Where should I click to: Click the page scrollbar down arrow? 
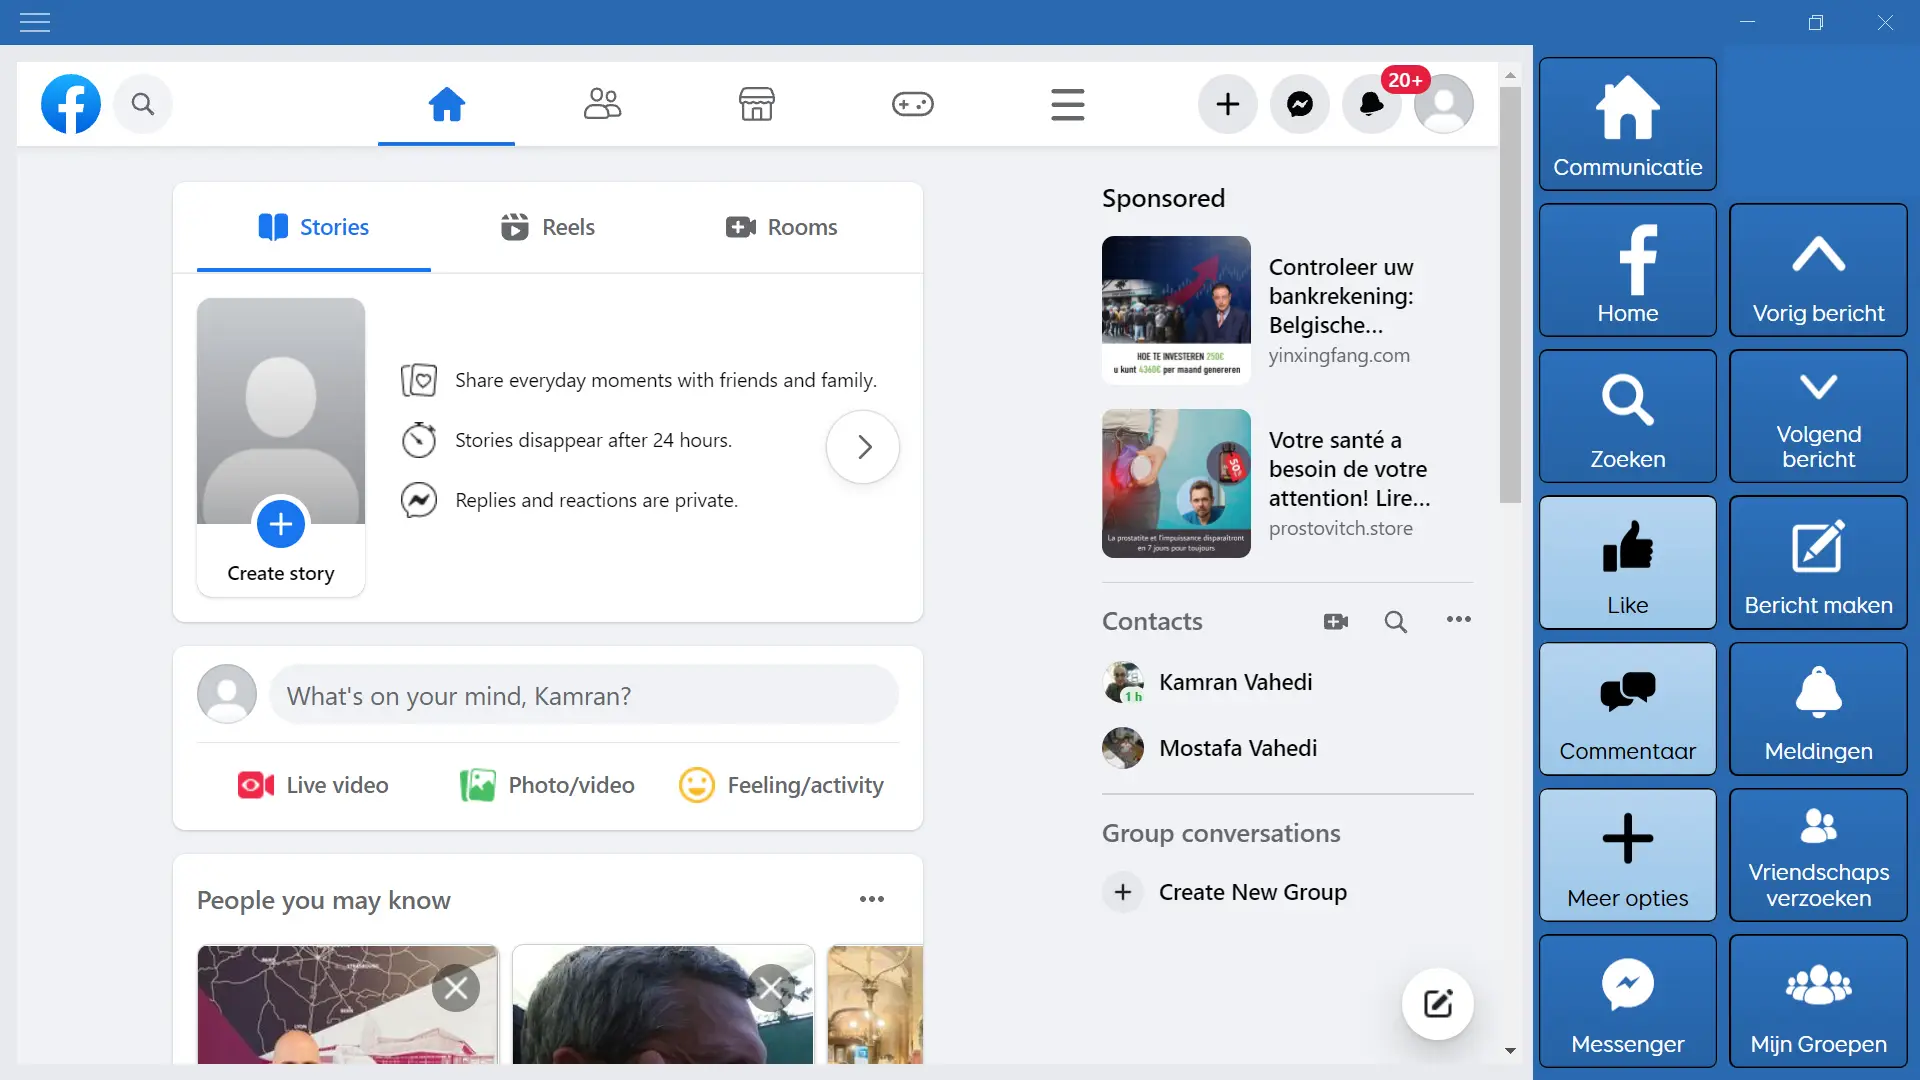pyautogui.click(x=1510, y=1051)
